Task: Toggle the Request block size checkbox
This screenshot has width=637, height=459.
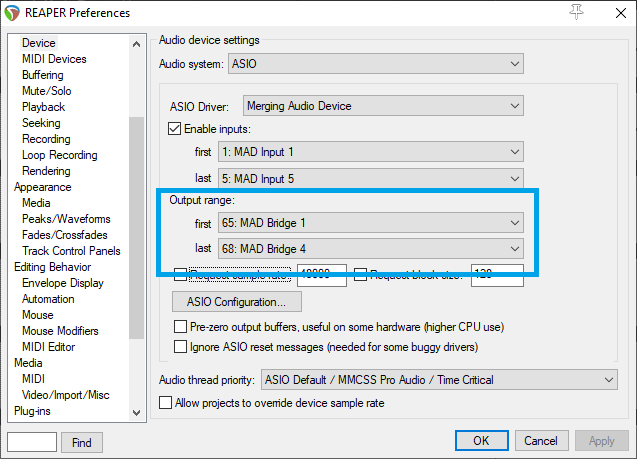Action: tap(360, 275)
